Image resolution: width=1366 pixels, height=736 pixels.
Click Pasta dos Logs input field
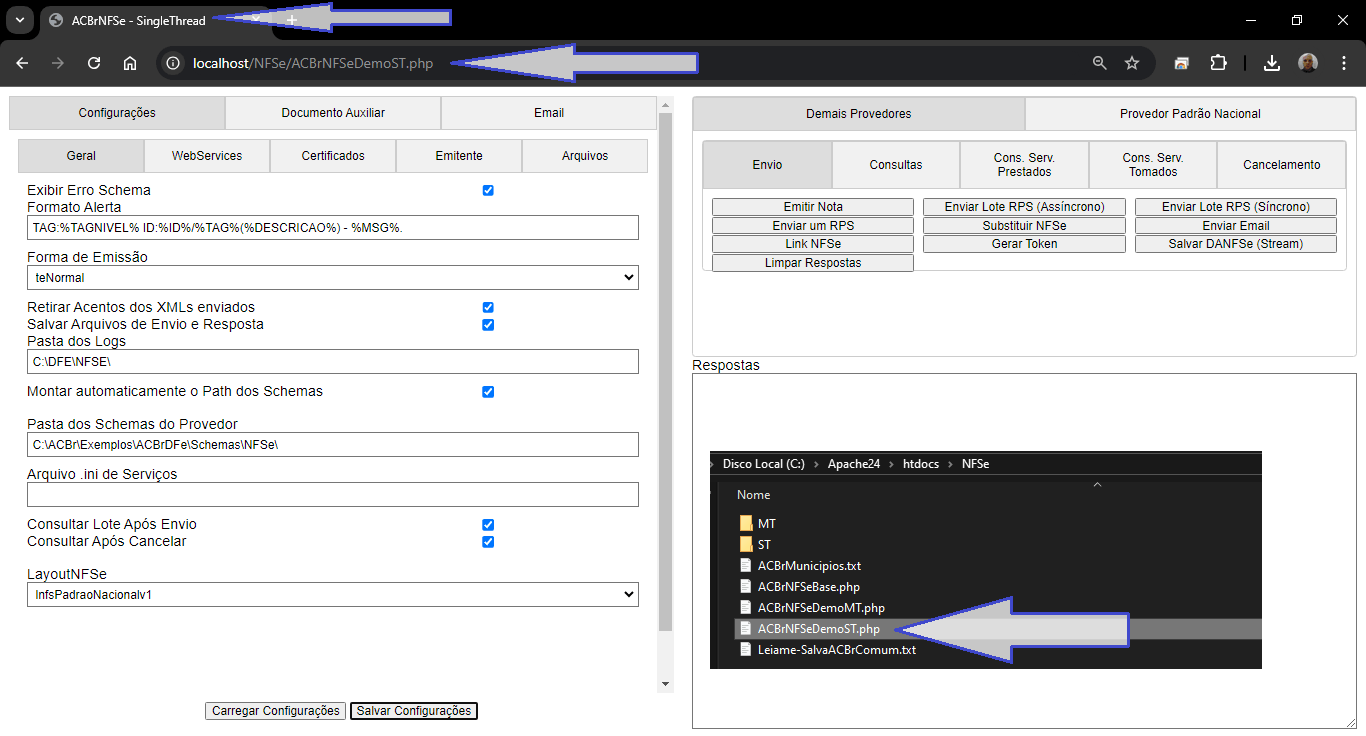(x=333, y=361)
